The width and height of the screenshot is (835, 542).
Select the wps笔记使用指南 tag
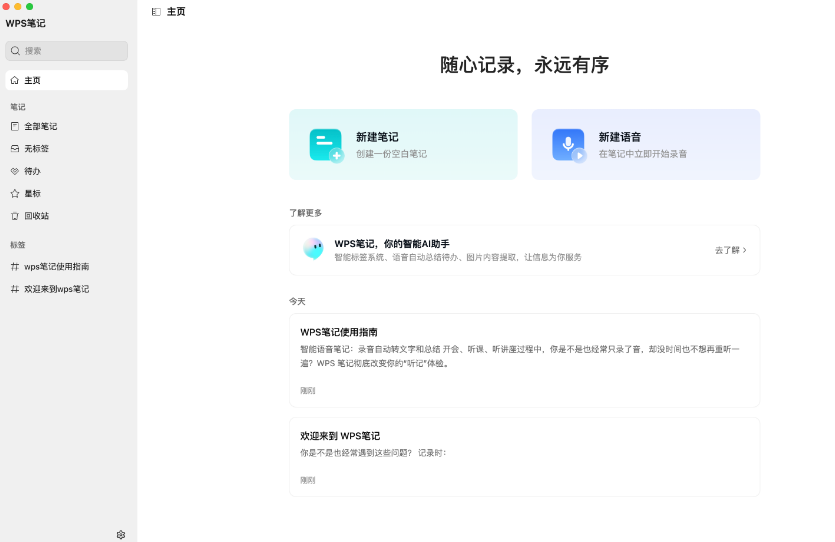click(x=67, y=266)
